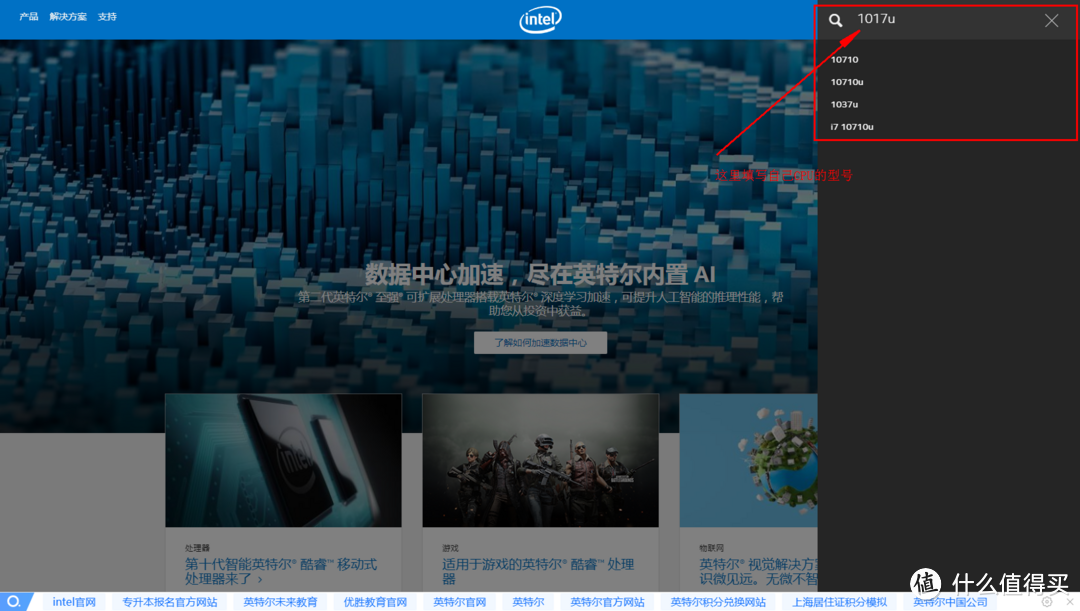Open the gaming soldiers thumbnail
This screenshot has width=1080, height=611.
(x=541, y=460)
